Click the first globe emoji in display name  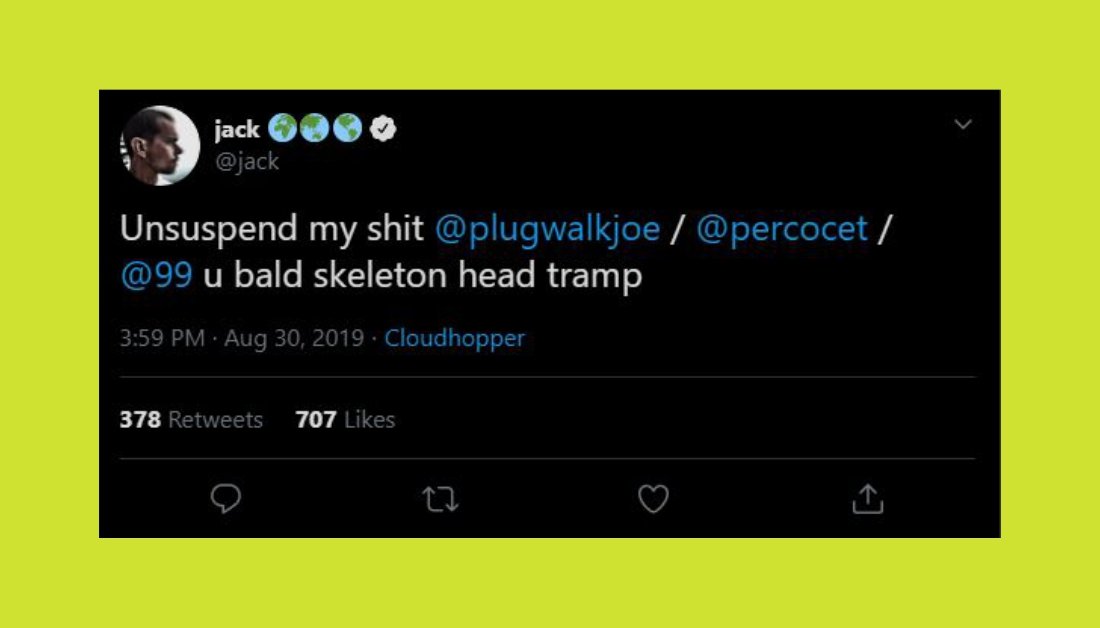282,128
